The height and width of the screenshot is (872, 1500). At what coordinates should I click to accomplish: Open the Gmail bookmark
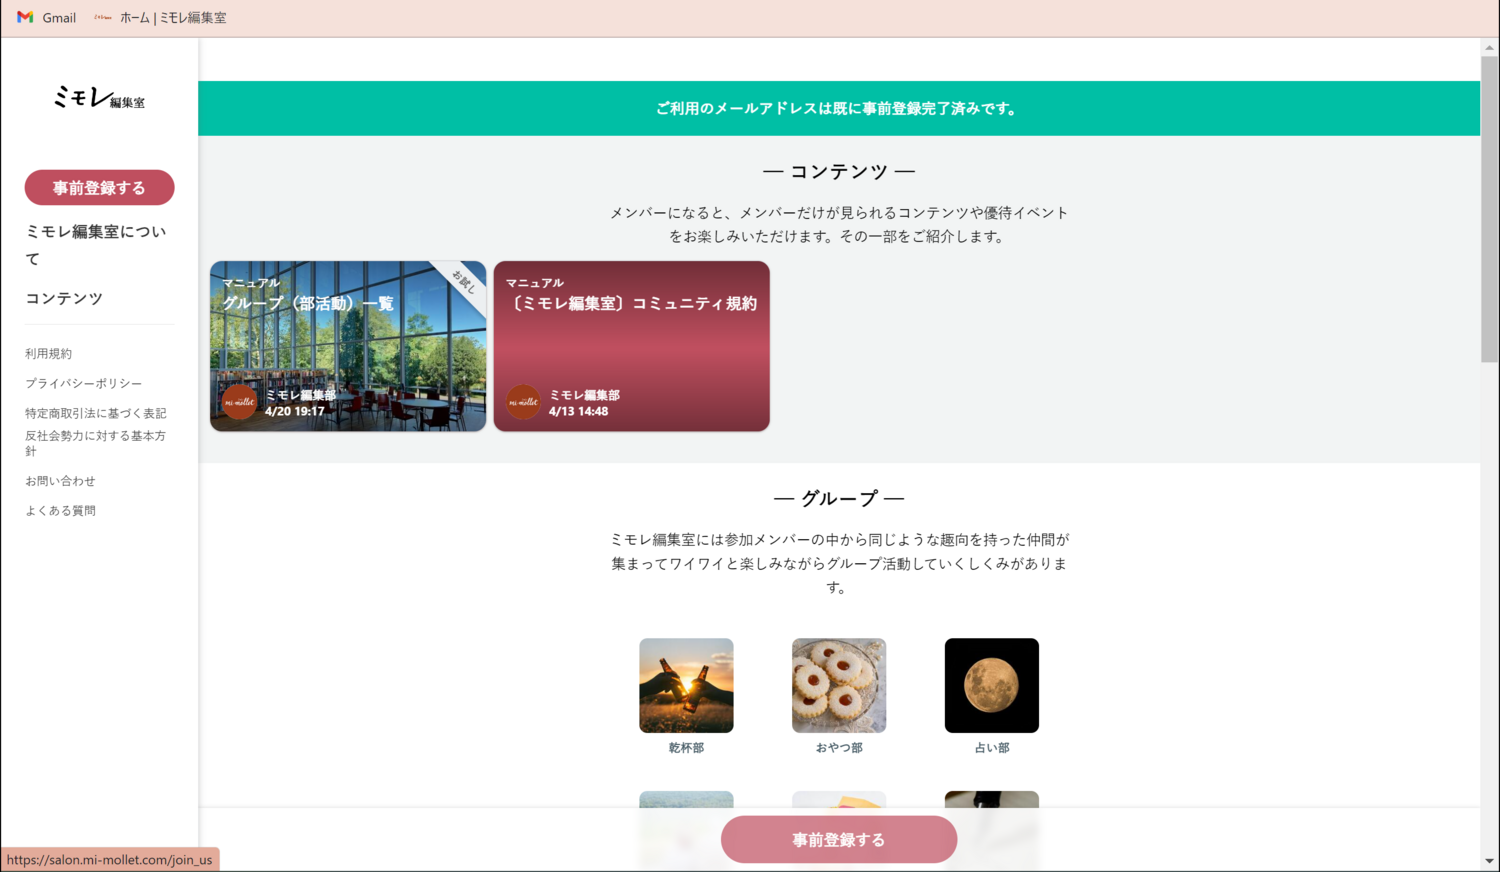point(46,17)
